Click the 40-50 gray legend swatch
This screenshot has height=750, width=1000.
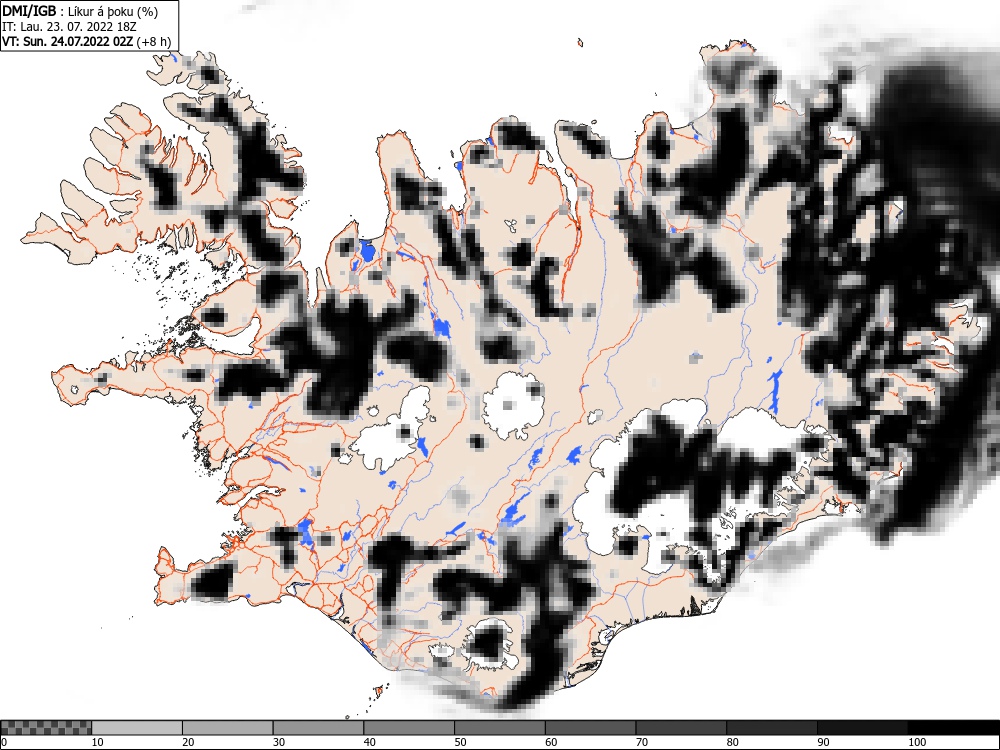[409, 728]
